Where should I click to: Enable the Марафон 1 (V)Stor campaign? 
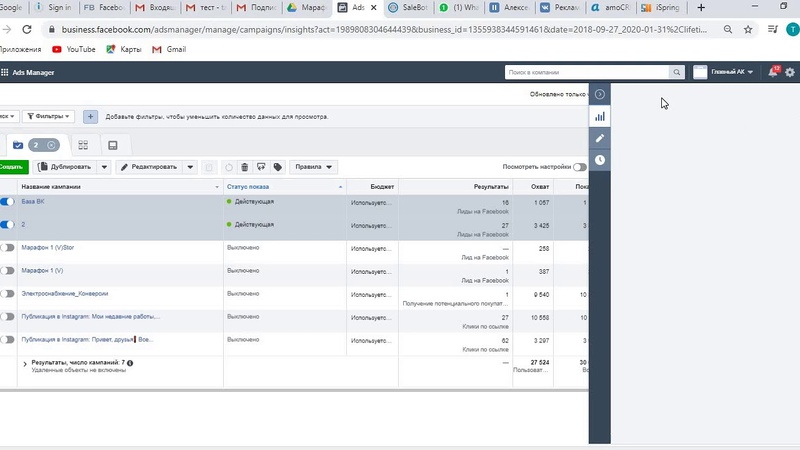(x=7, y=248)
